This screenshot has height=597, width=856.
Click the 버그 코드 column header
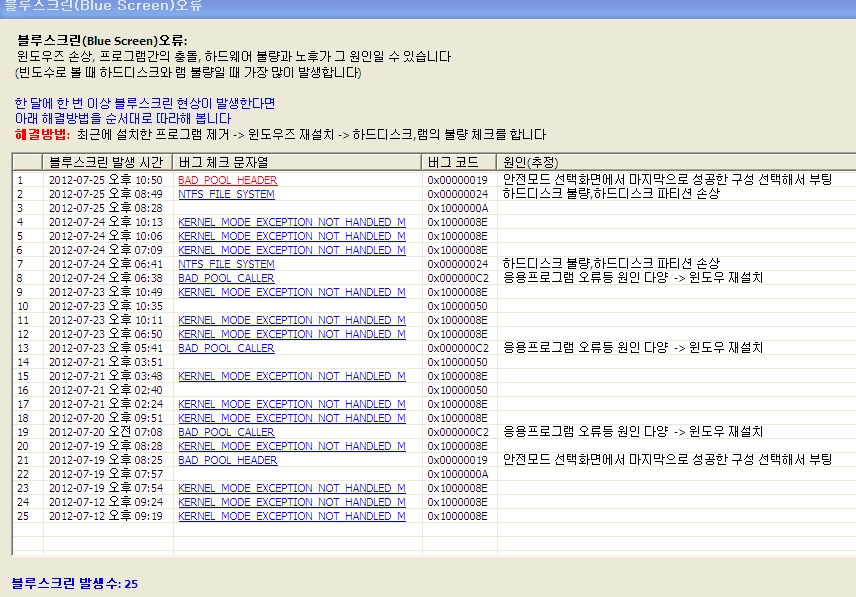[x=459, y=162]
